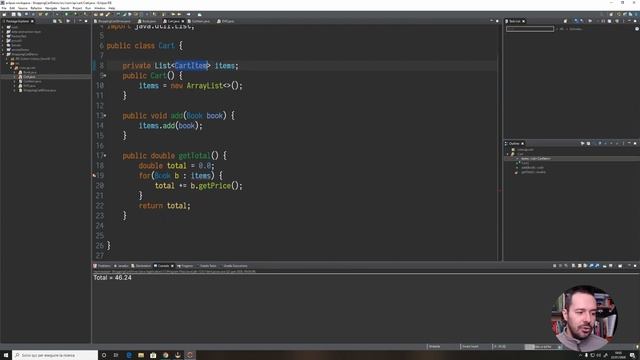Viewport: 640px width, 360px height.
Task: Expand the Book.java tree node
Action: (x=15, y=72)
